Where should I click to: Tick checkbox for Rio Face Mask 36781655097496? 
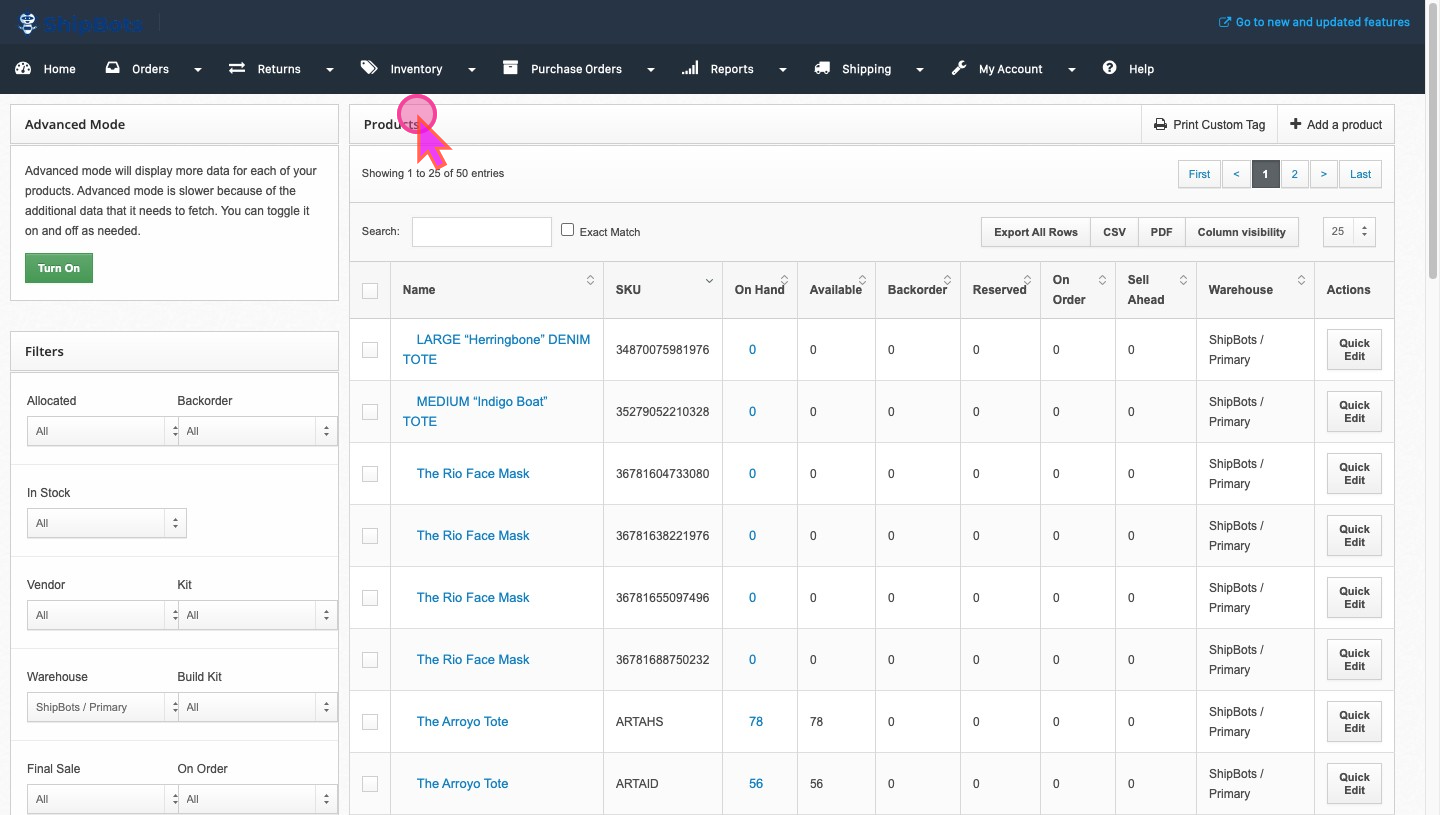pyautogui.click(x=370, y=598)
